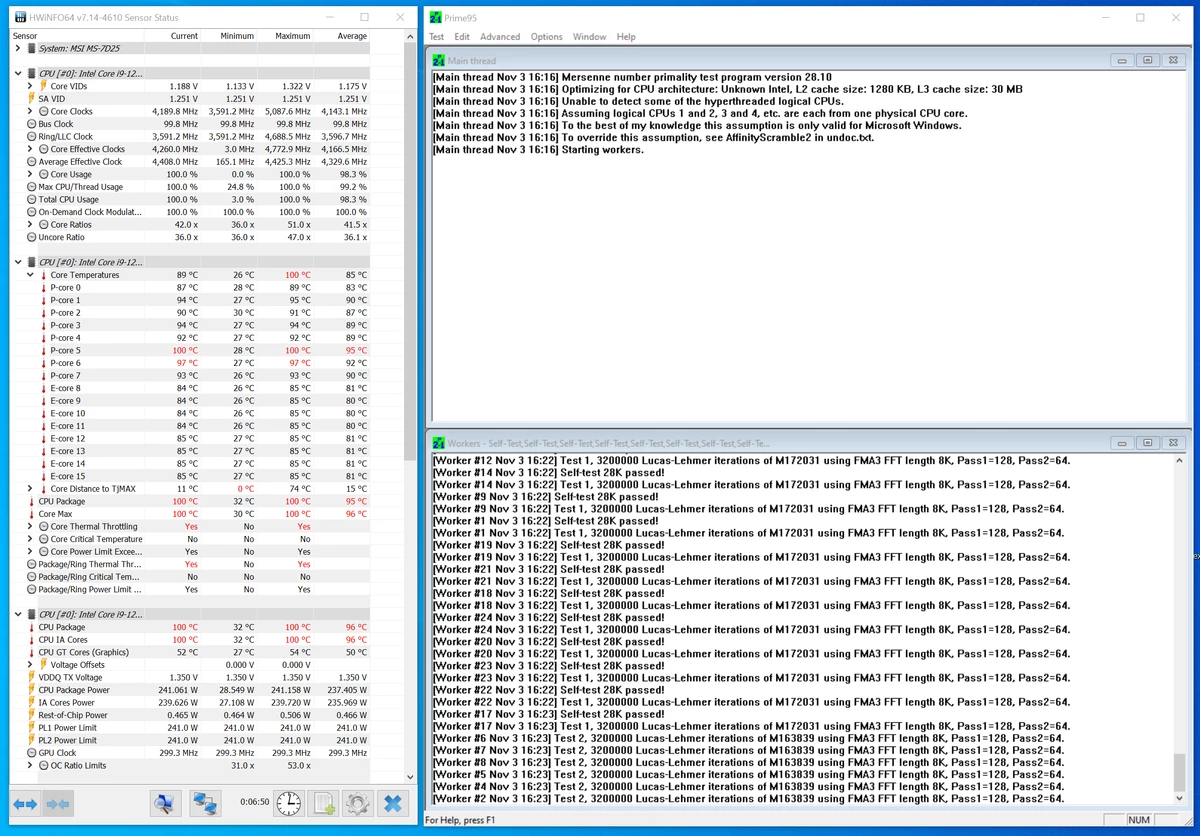Open the Window menu in Prime95
The height and width of the screenshot is (836, 1200).
[x=589, y=36]
